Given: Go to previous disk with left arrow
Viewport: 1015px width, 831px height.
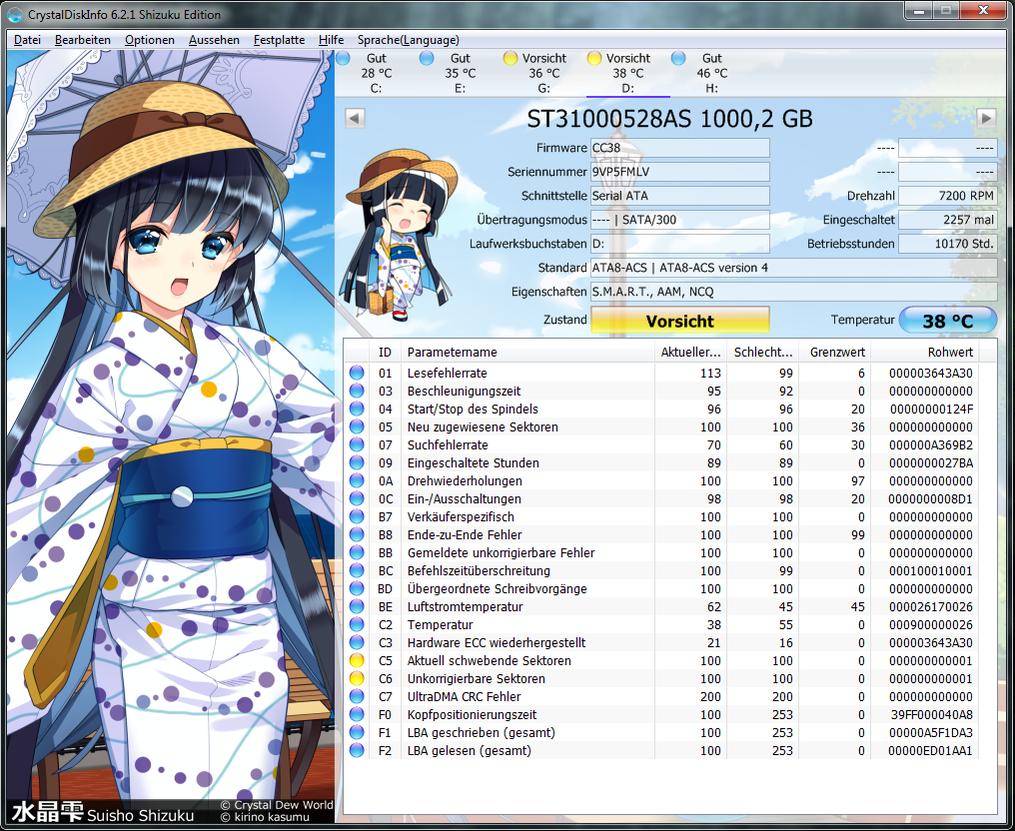Looking at the screenshot, I should point(354,118).
